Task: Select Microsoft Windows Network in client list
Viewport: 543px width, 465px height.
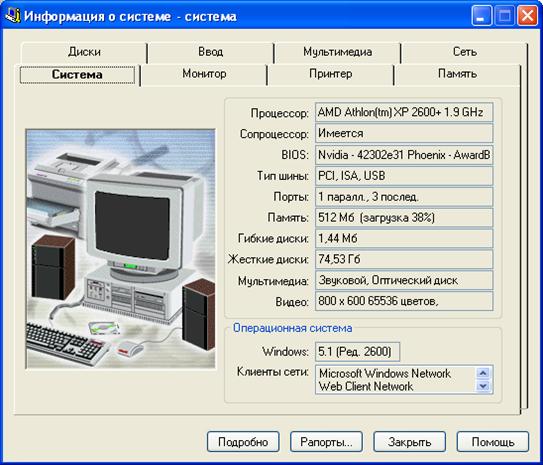Action: tap(384, 374)
